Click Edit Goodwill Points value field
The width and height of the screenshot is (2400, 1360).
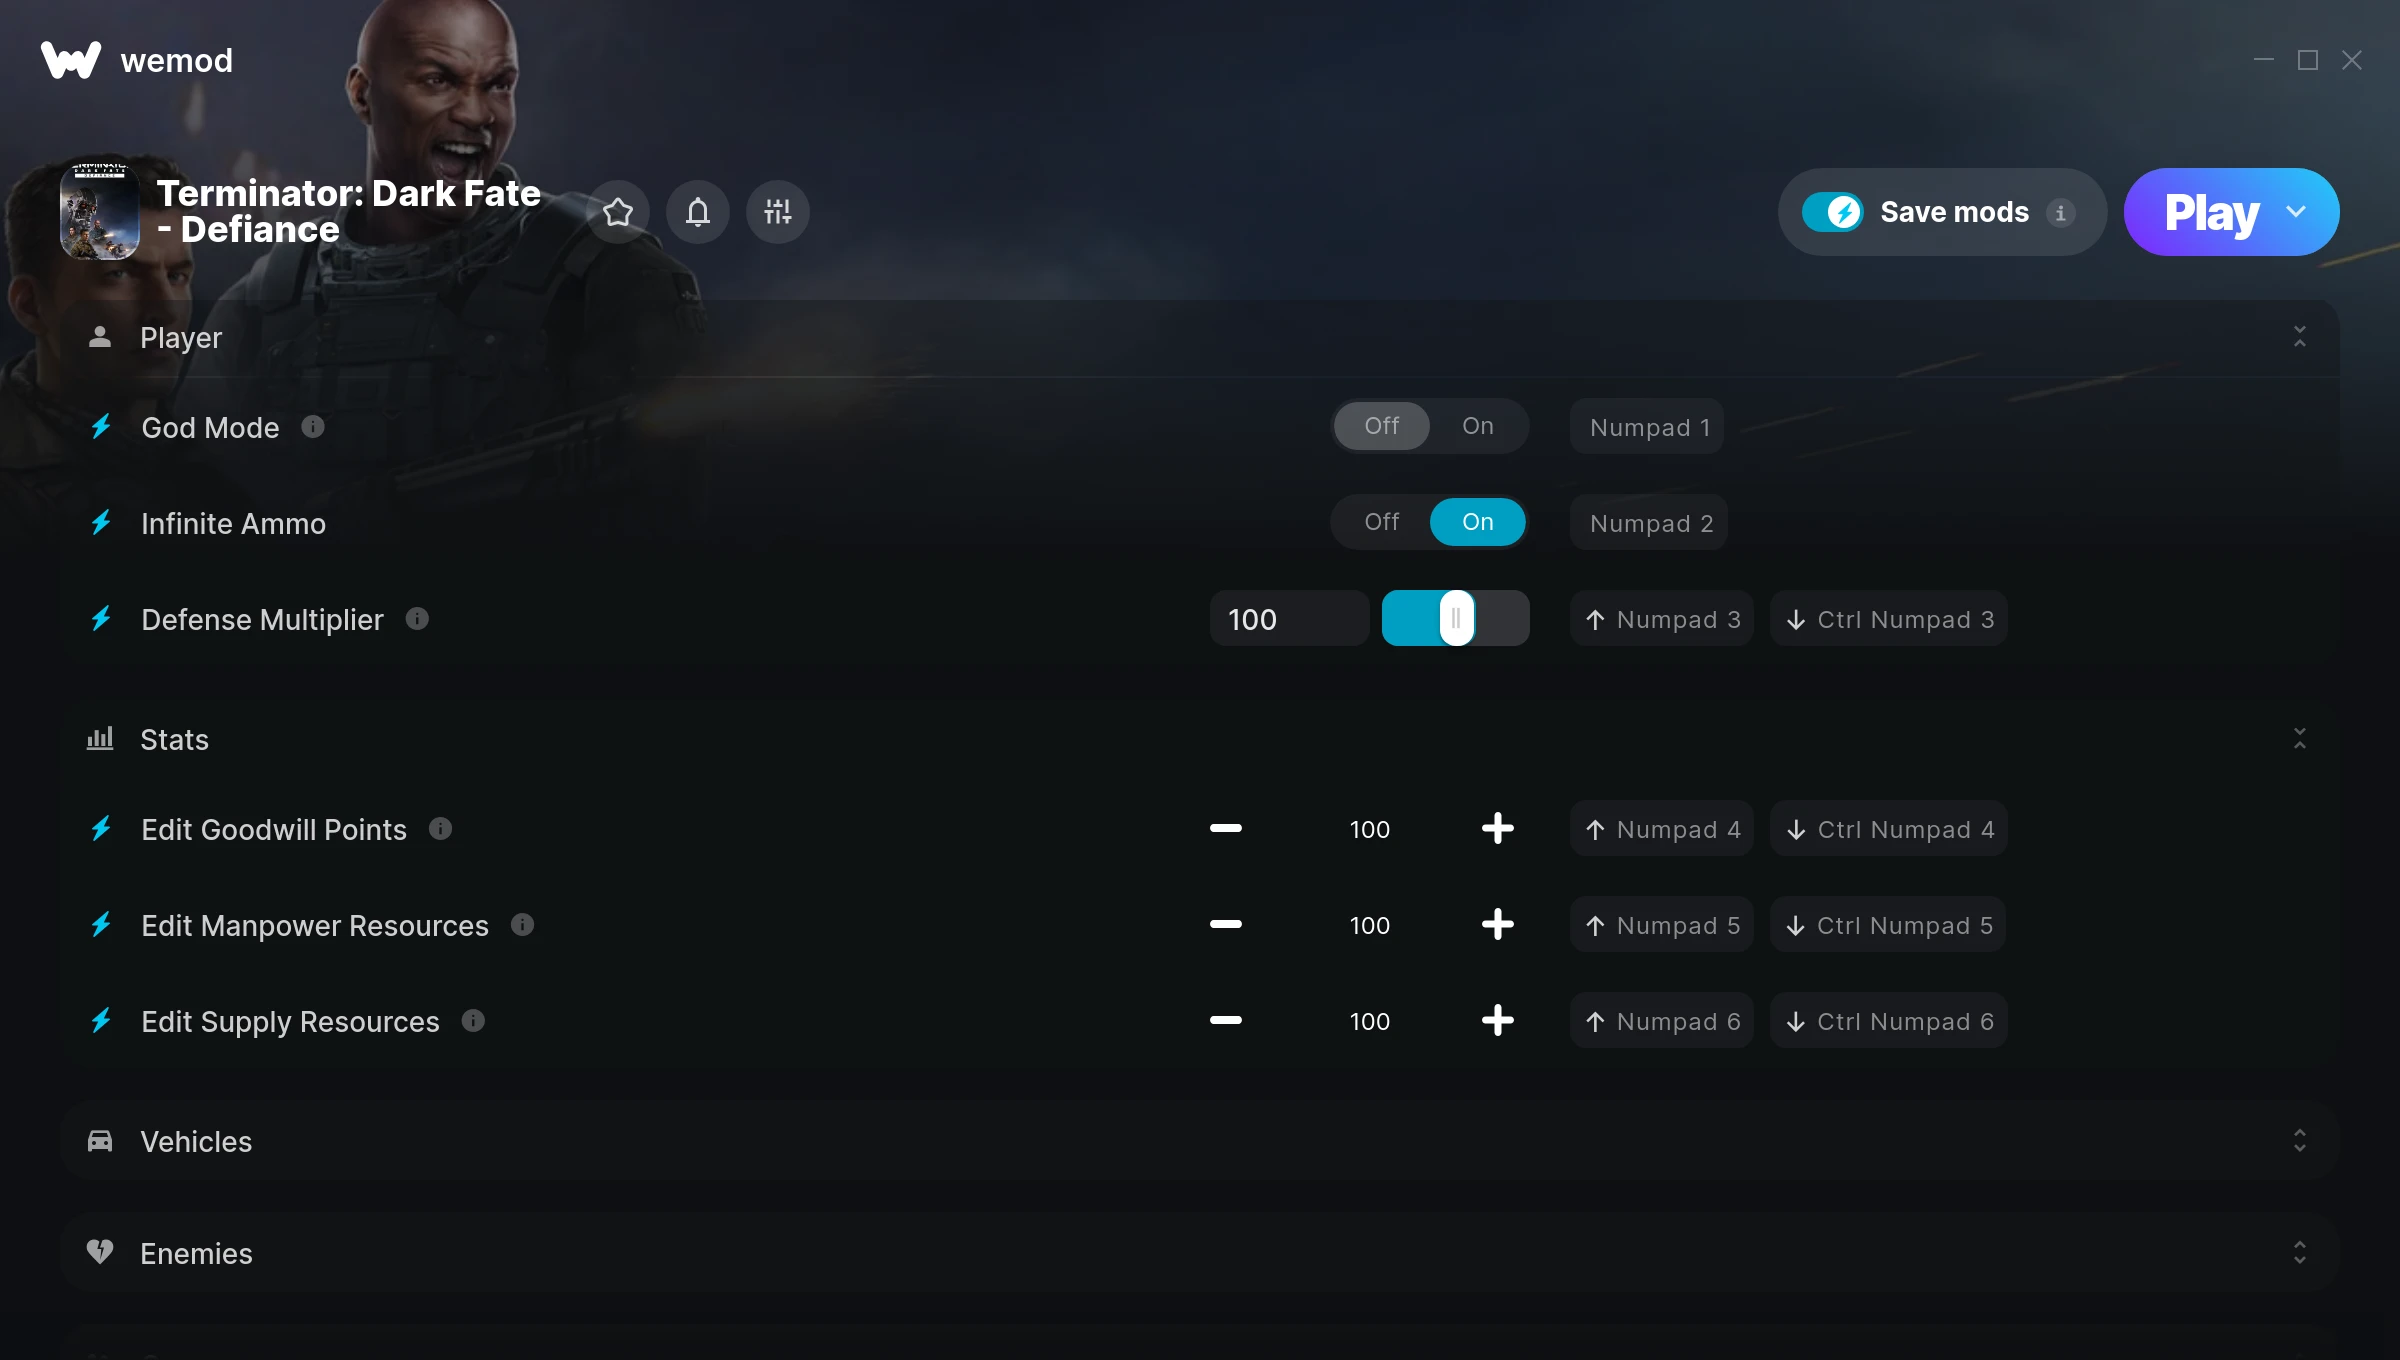click(1370, 829)
